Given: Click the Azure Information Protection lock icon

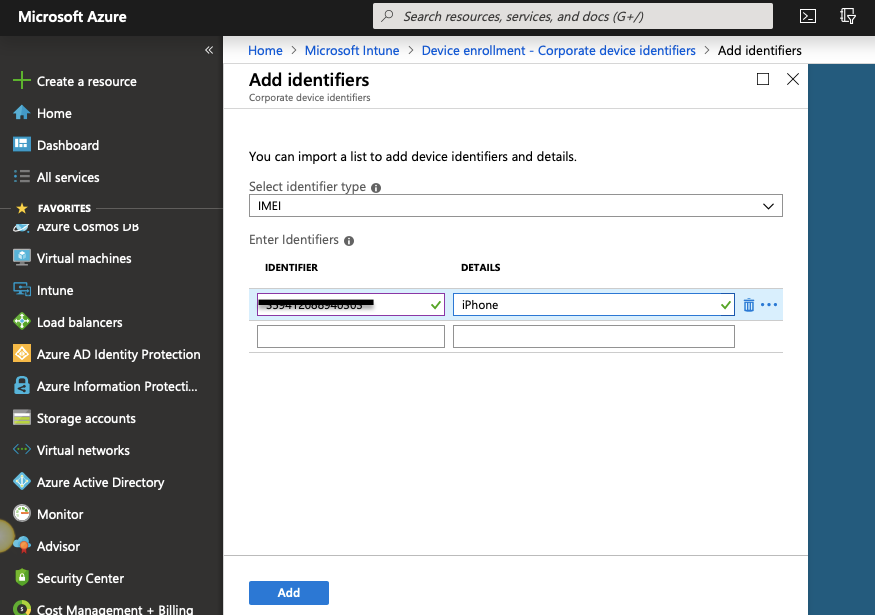Looking at the screenshot, I should [22, 386].
